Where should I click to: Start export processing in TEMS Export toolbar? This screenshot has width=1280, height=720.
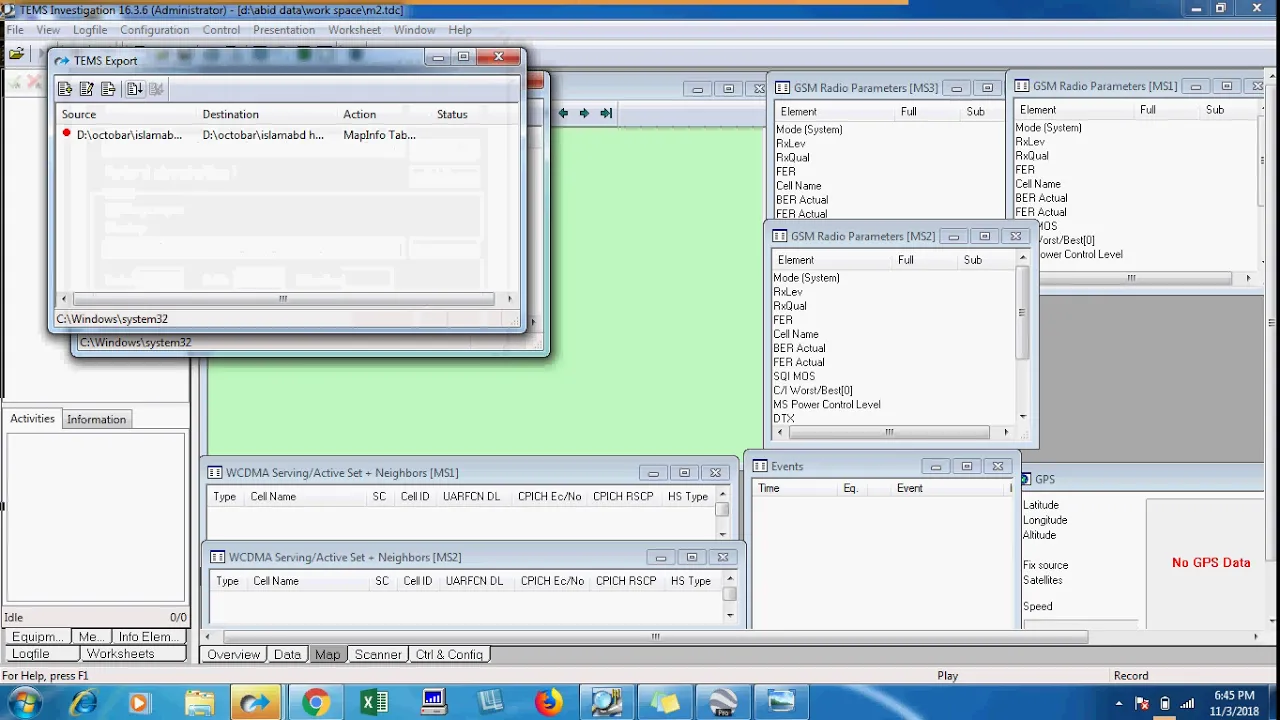tap(134, 89)
